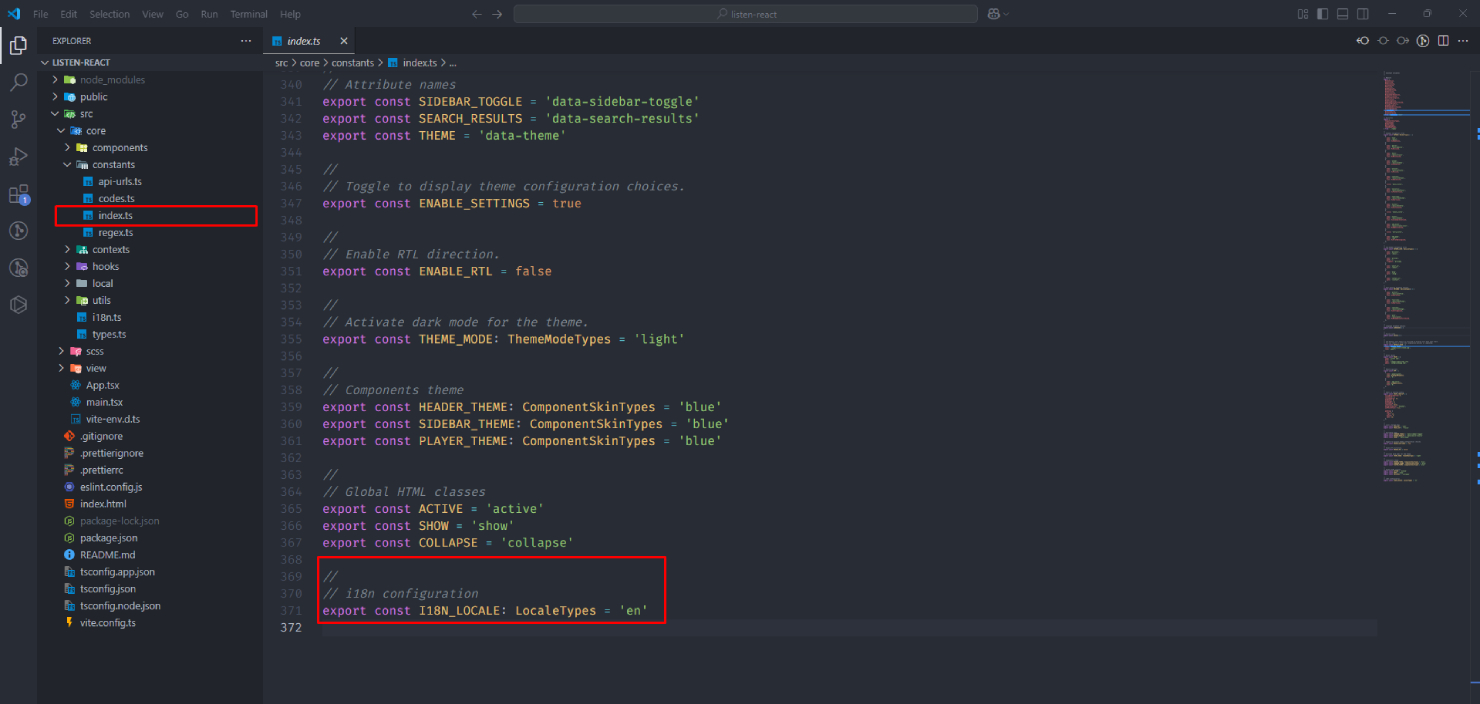Open the Search view in activity bar
This screenshot has height=704, width=1480.
18,82
